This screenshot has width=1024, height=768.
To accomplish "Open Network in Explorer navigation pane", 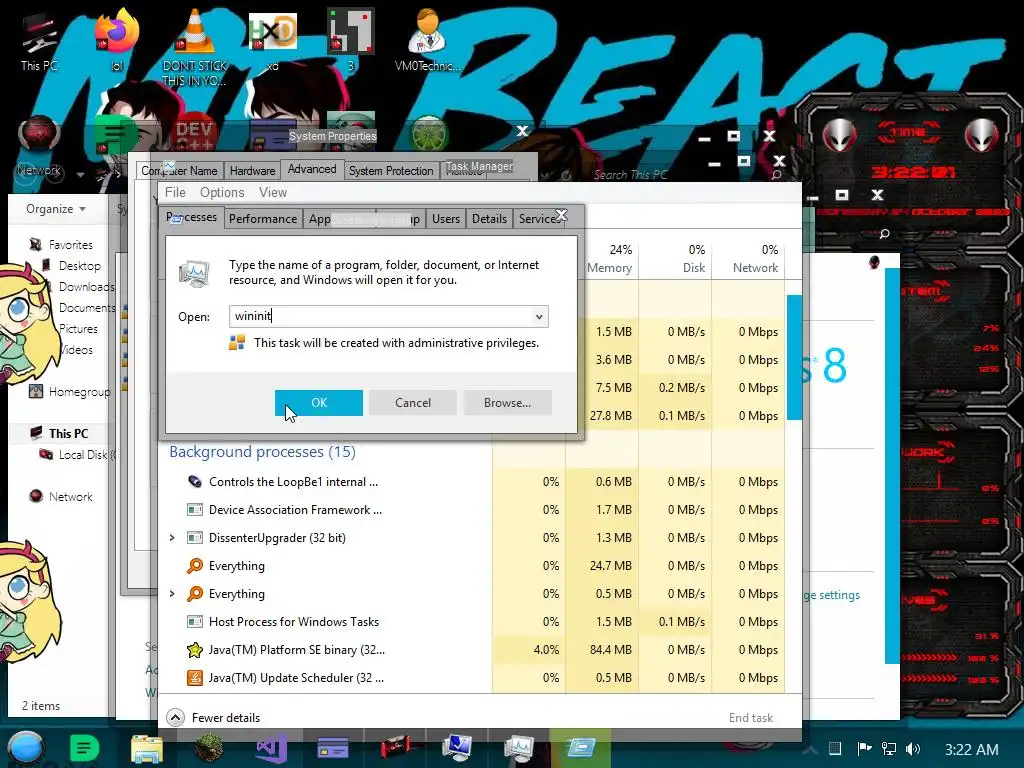I will pyautogui.click(x=61, y=496).
